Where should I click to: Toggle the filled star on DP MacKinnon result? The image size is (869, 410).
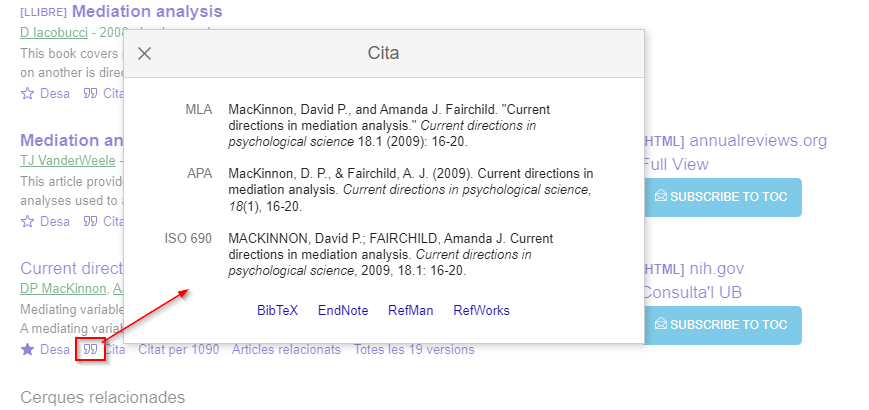coord(27,349)
